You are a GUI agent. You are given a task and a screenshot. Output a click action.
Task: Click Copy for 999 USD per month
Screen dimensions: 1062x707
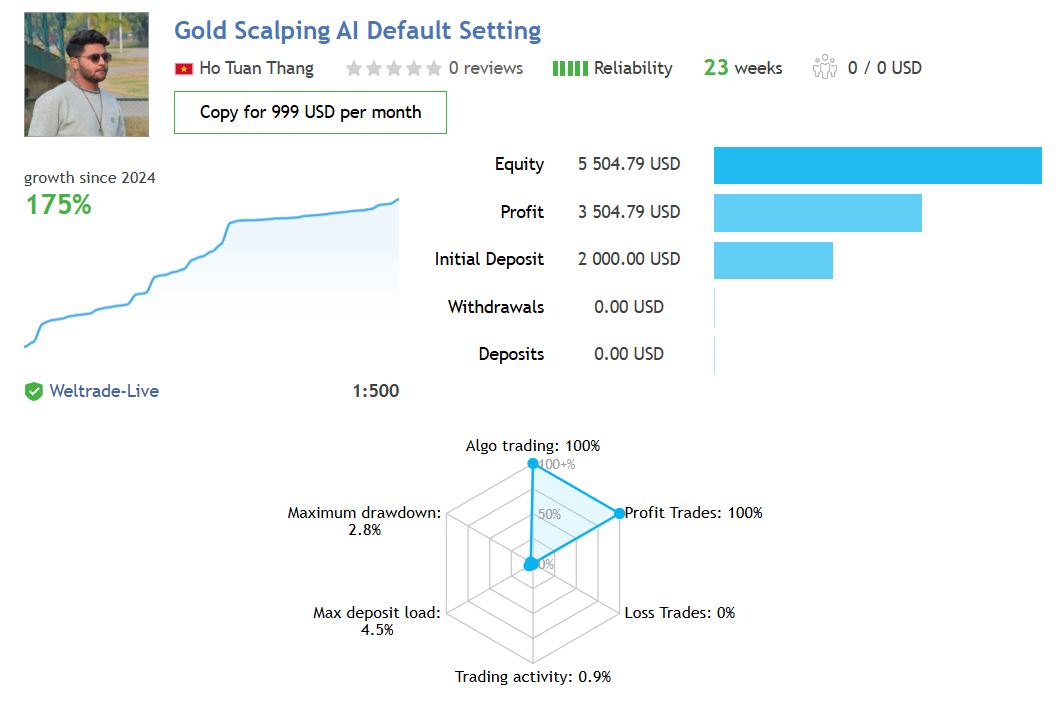310,112
